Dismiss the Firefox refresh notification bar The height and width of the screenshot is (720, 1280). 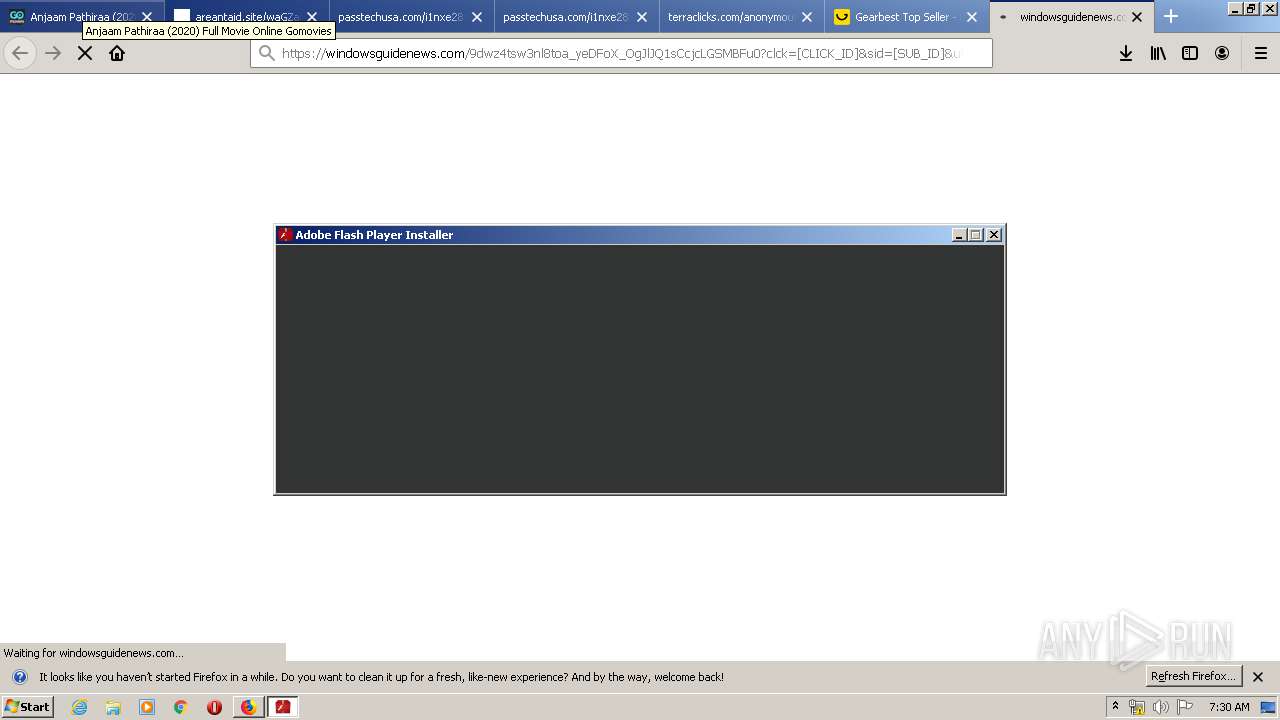tap(1258, 677)
